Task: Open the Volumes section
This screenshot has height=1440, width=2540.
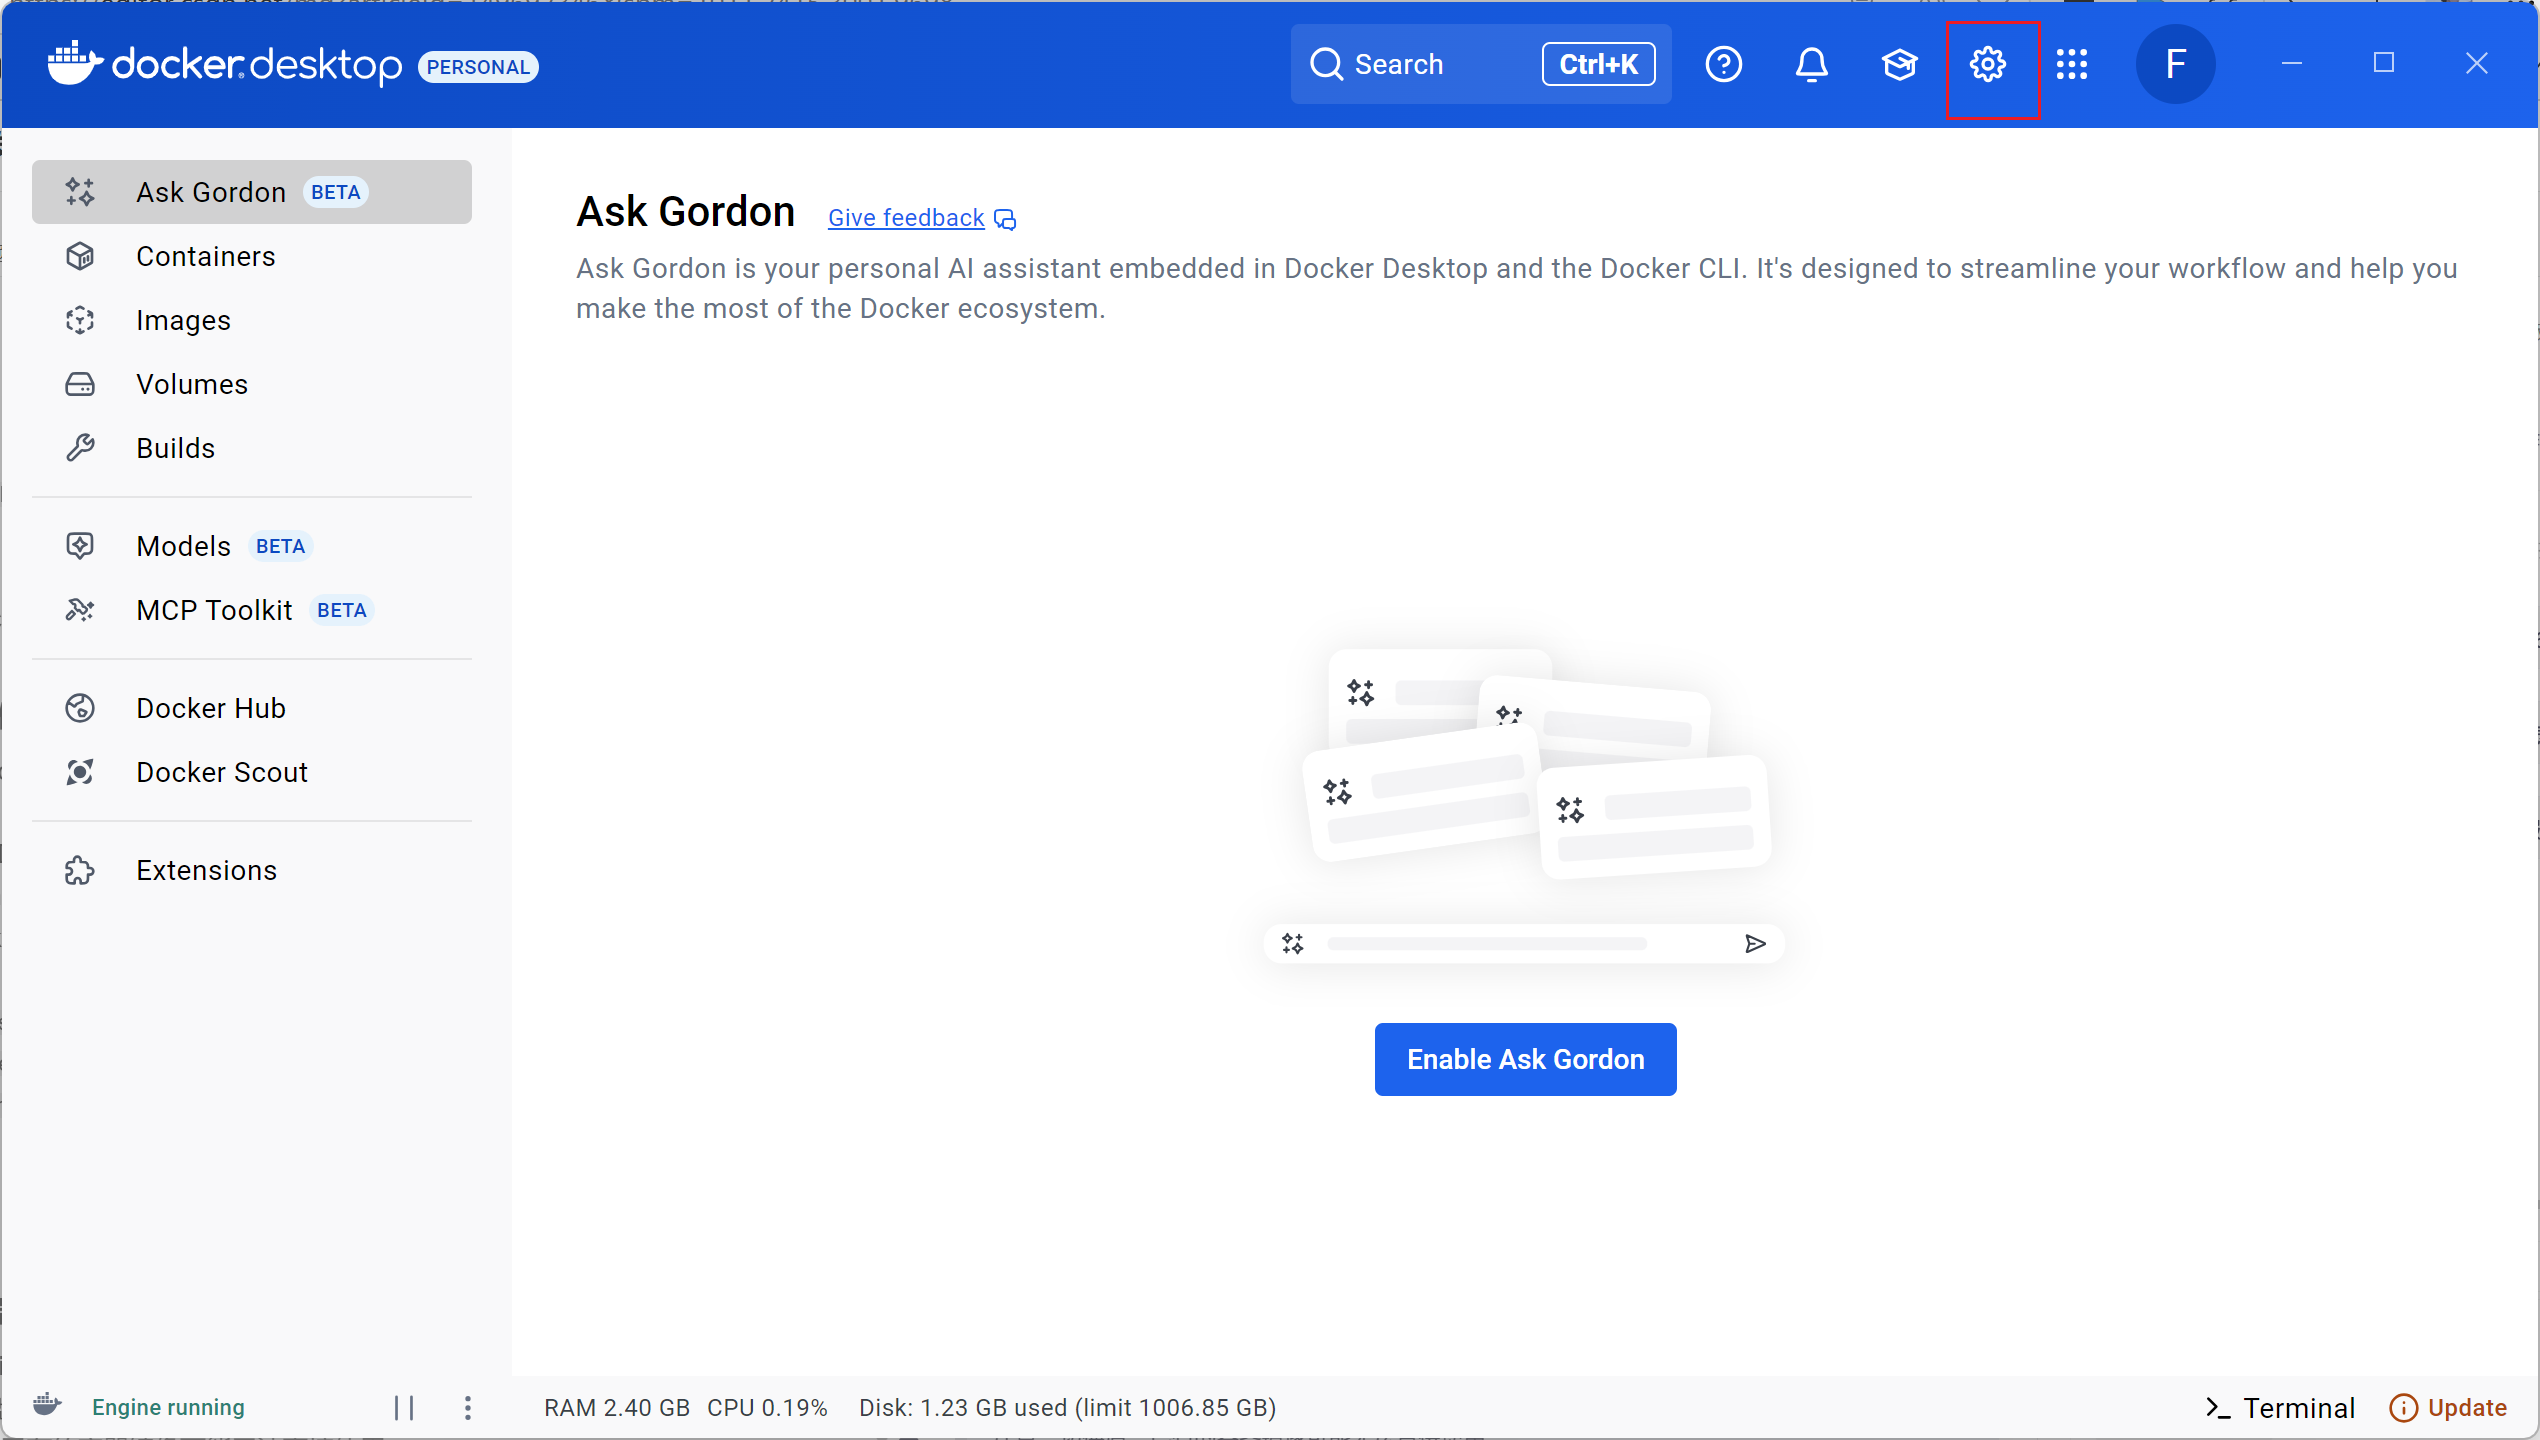Action: 252,384
